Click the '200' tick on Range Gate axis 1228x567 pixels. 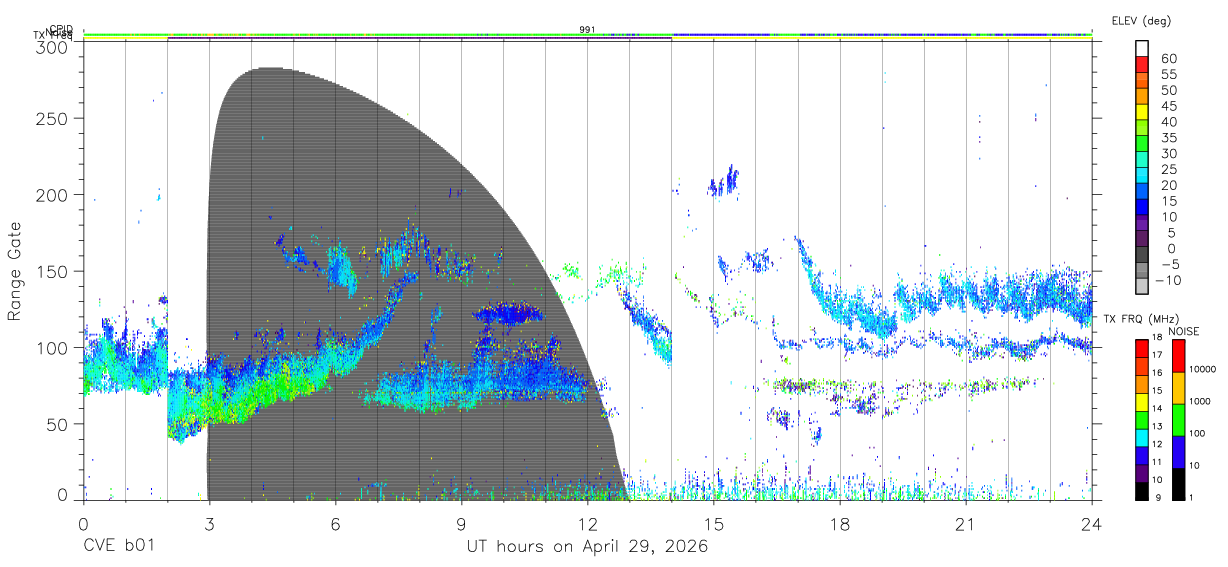(x=52, y=195)
